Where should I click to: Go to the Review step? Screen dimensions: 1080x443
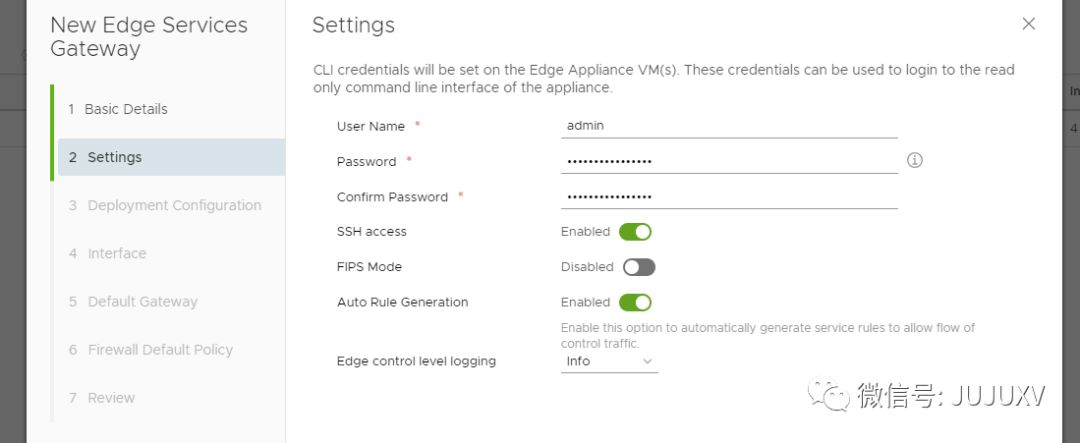pos(111,397)
